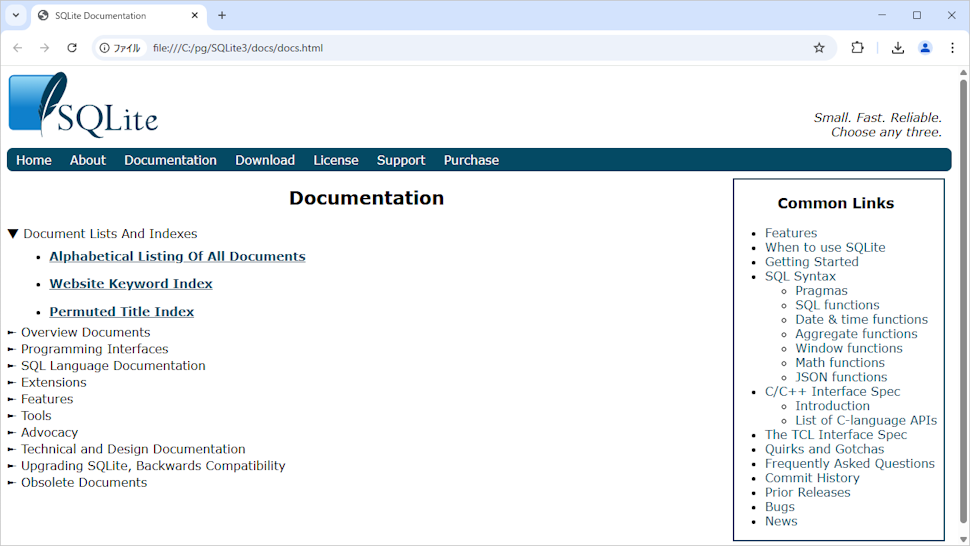970x546 pixels.
Task: Click the page vertical scrollbar
Action: pyautogui.click(x=963, y=300)
